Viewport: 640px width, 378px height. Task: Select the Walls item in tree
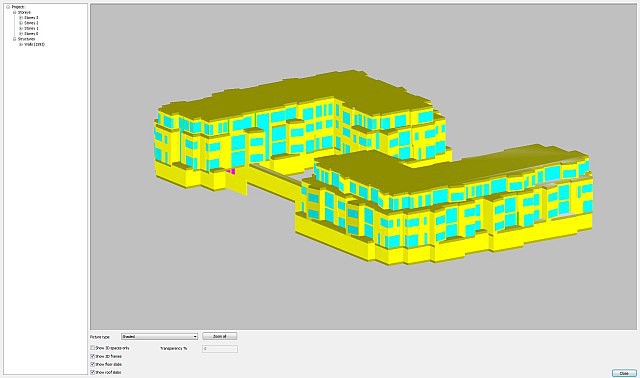pos(35,44)
